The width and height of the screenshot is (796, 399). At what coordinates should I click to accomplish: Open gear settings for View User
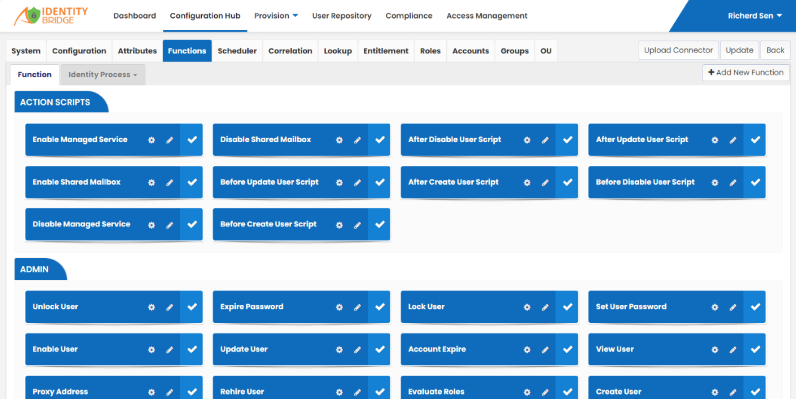[715, 350]
